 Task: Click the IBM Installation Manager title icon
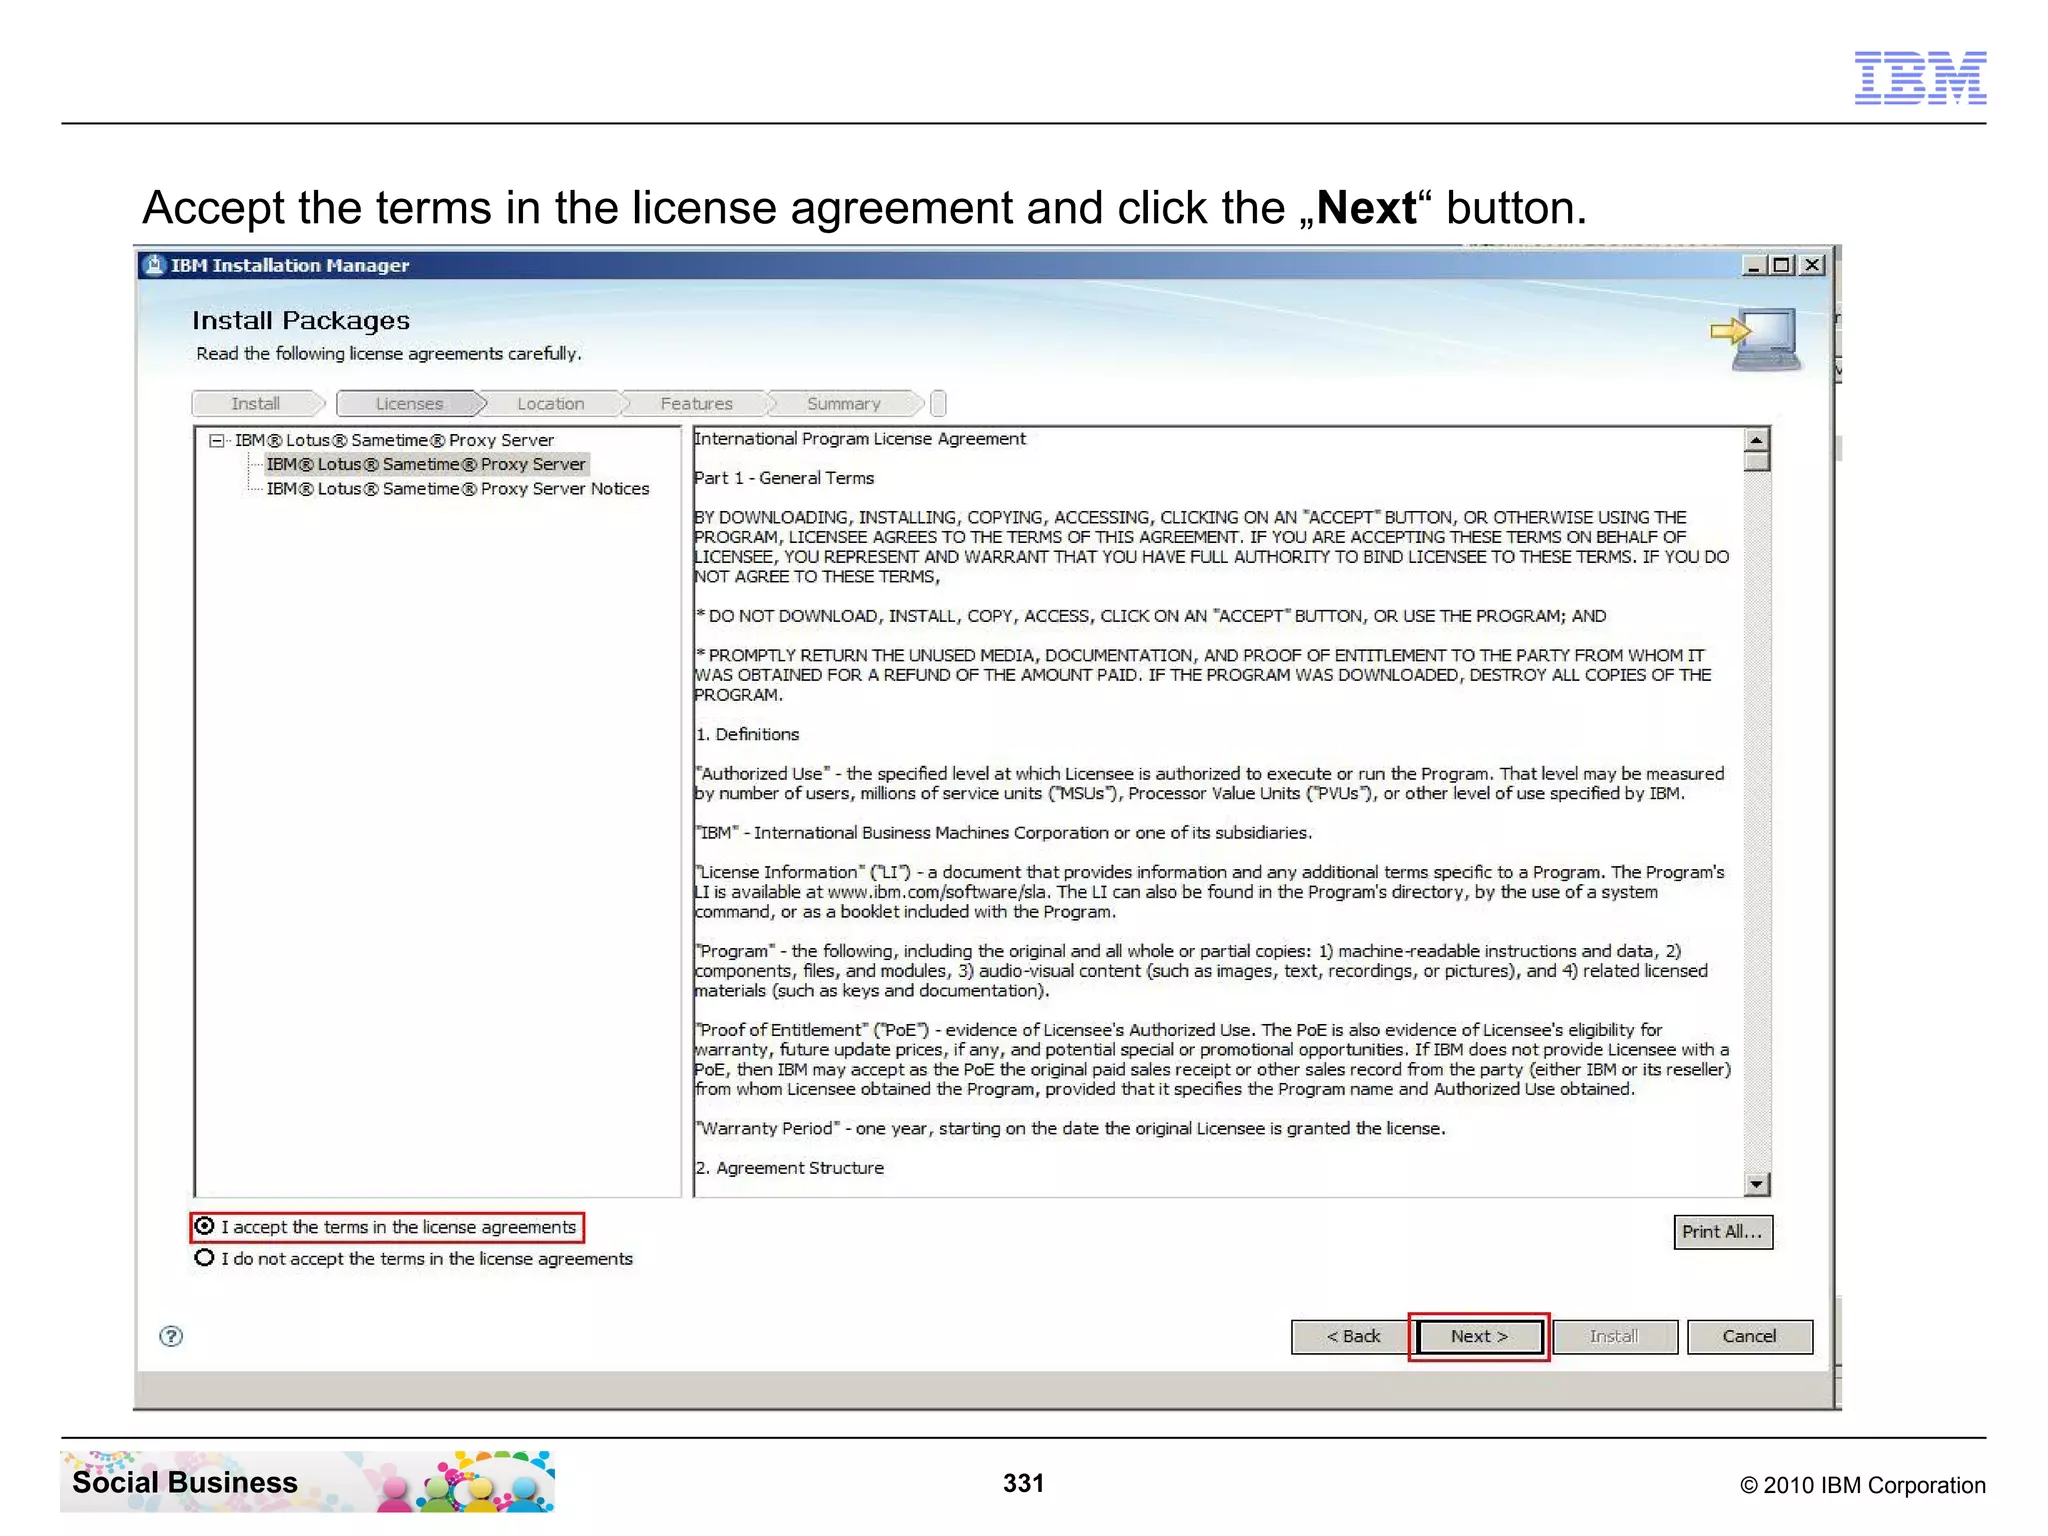click(x=154, y=265)
